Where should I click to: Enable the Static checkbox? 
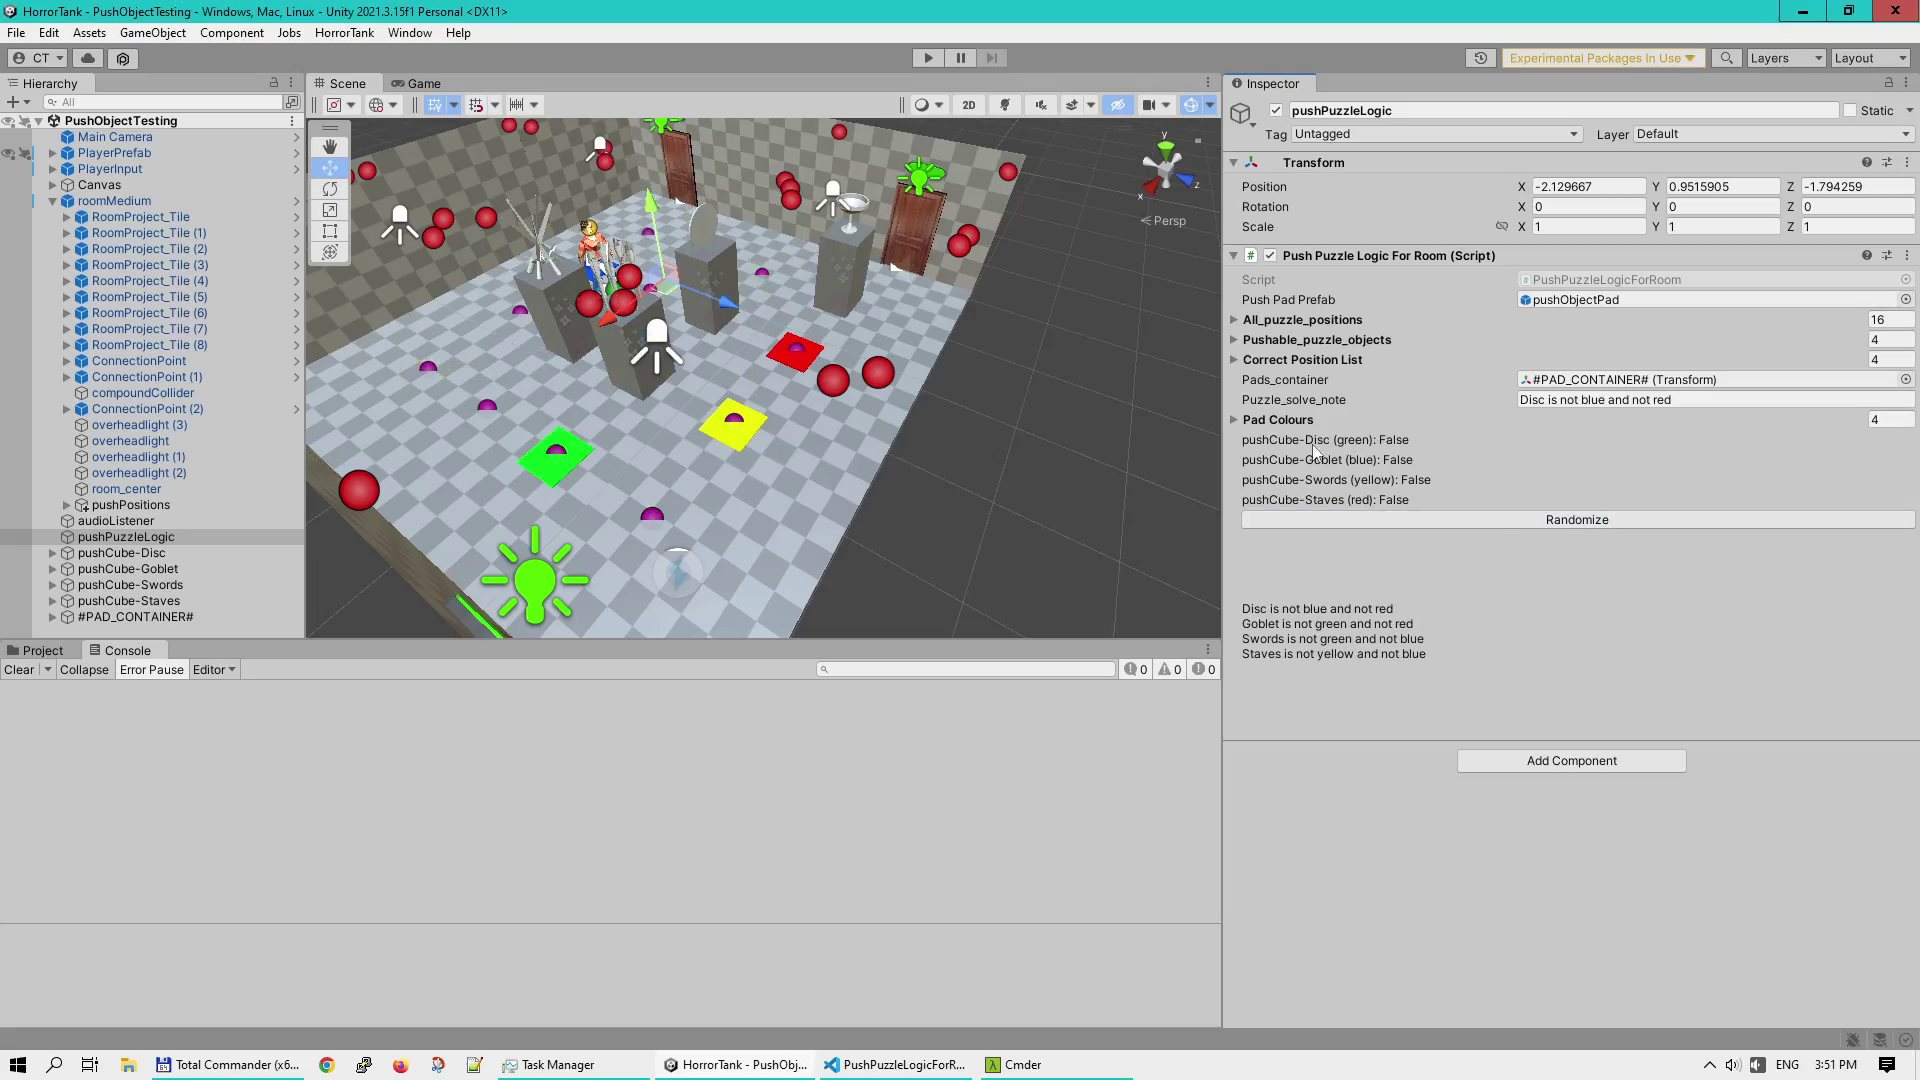(1849, 111)
